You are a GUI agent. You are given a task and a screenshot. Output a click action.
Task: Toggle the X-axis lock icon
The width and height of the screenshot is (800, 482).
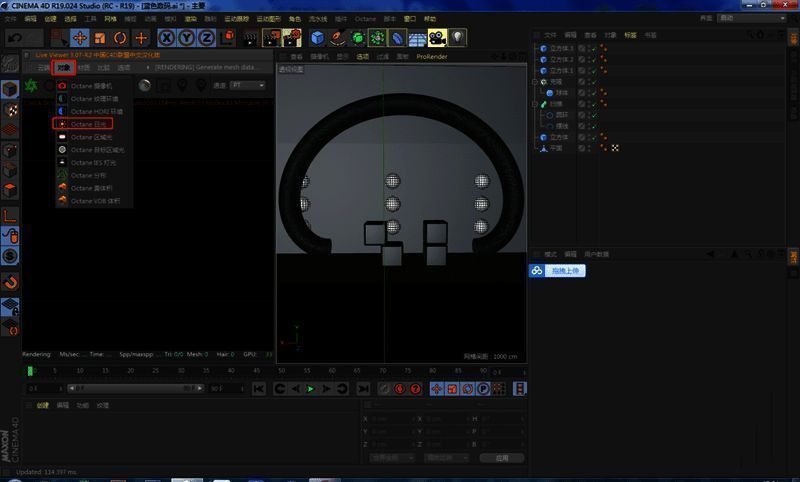pos(167,38)
